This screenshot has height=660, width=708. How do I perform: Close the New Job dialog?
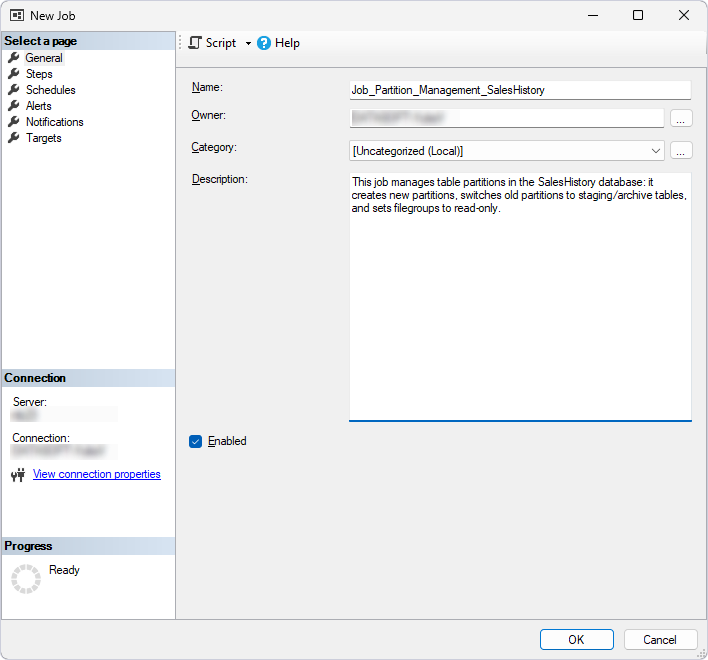(684, 15)
